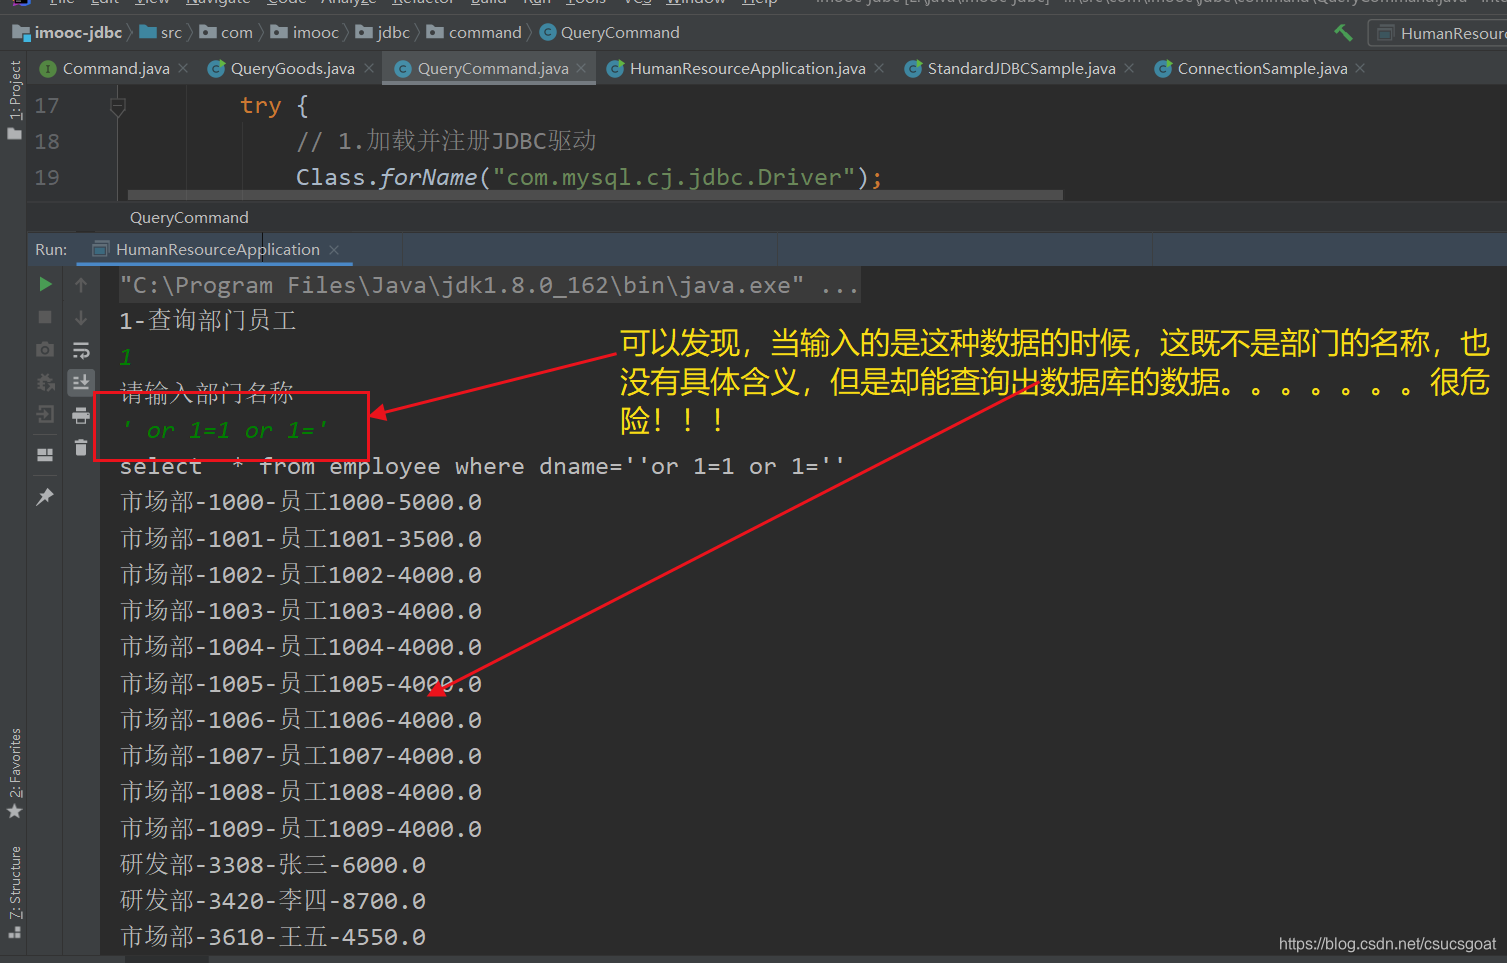The width and height of the screenshot is (1507, 963).
Task: Switch to the StandardJDBCSample.java tab
Action: click(1022, 68)
